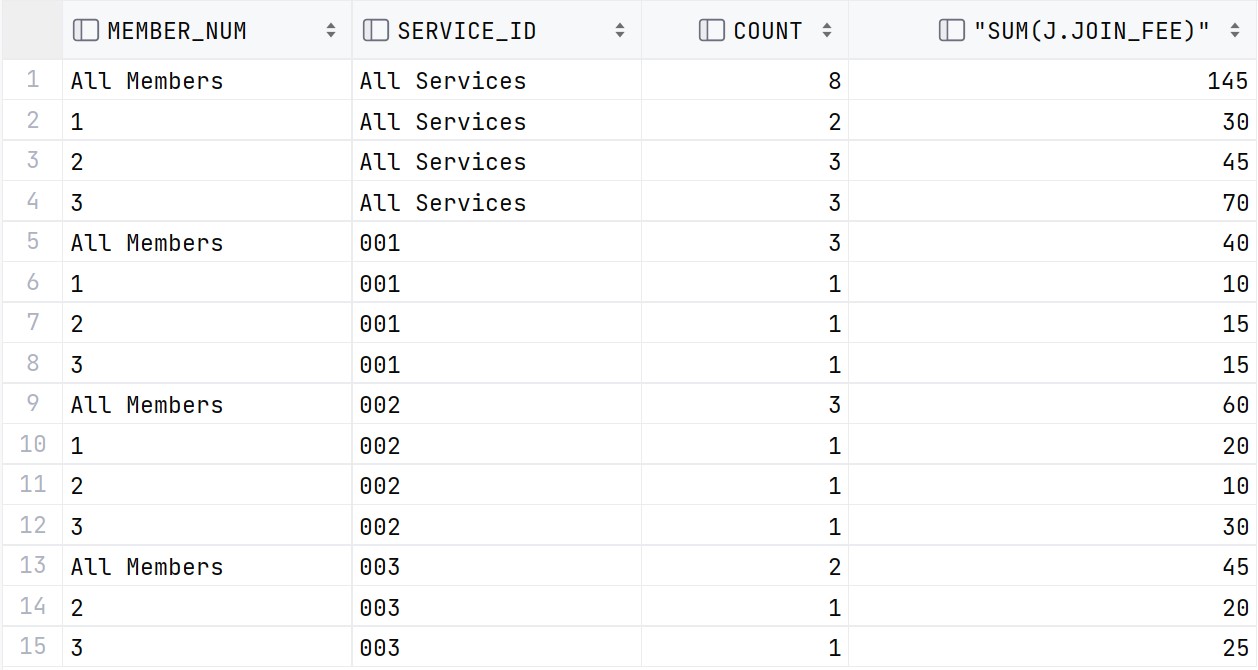
Task: Click service 002 cell in row 11
Action: click(x=497, y=485)
